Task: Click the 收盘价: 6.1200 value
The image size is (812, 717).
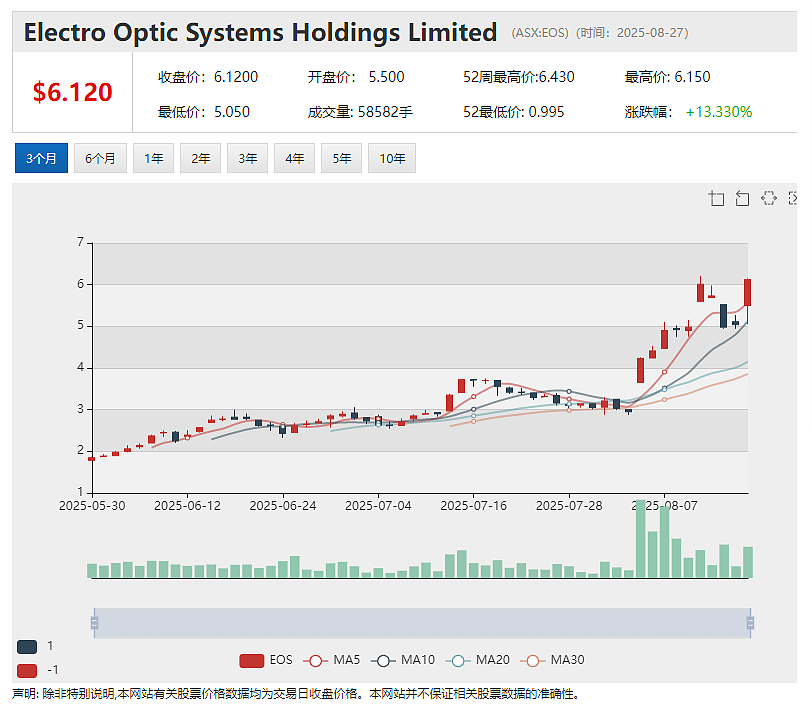Action: pos(208,77)
